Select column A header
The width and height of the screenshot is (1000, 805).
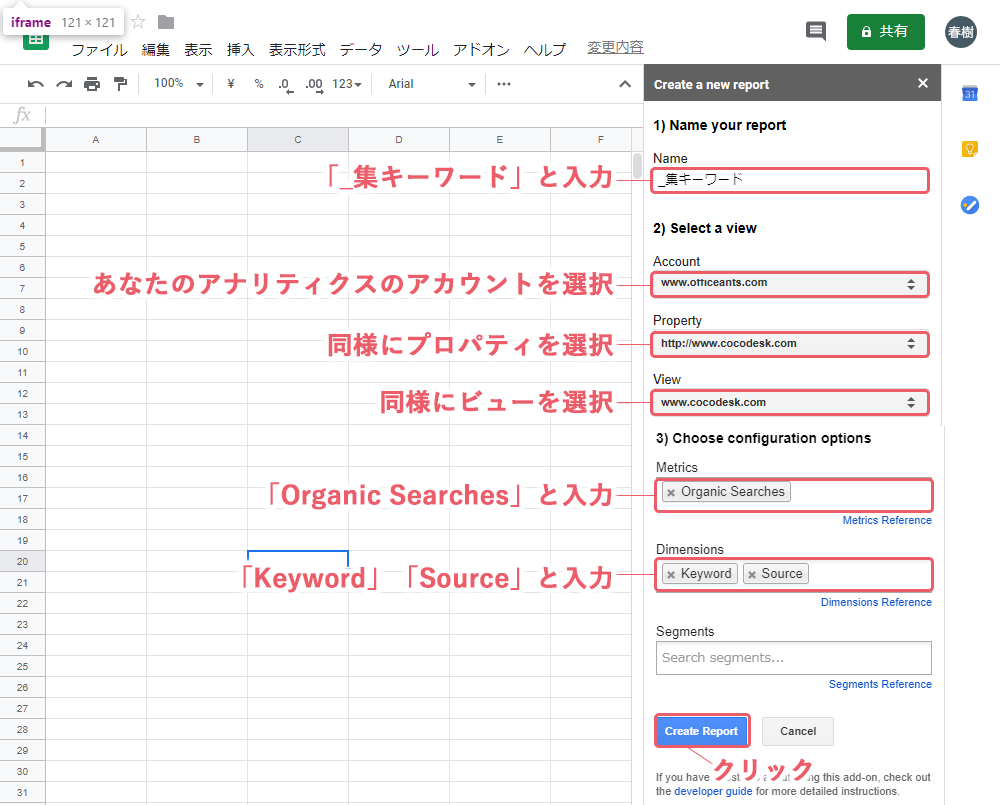pyautogui.click(x=96, y=139)
